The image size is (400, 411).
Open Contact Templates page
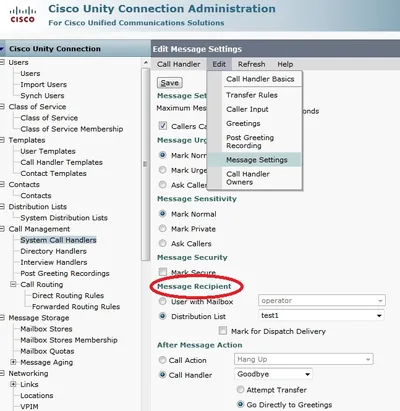tap(53, 173)
